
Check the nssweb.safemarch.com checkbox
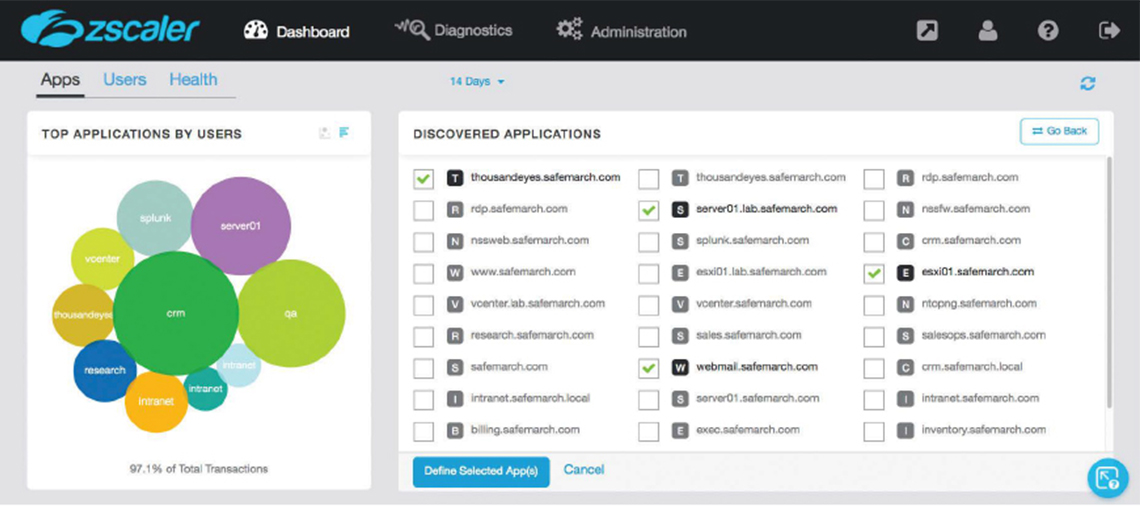(x=423, y=241)
